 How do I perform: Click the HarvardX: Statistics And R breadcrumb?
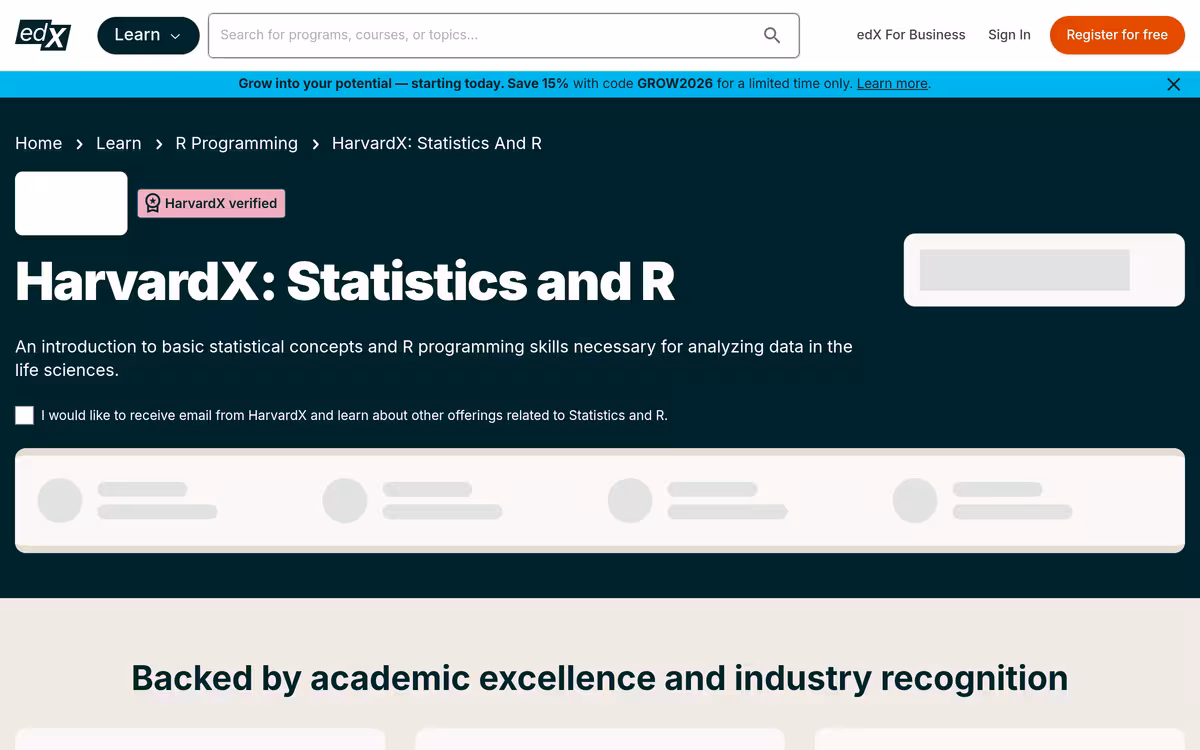[437, 143]
